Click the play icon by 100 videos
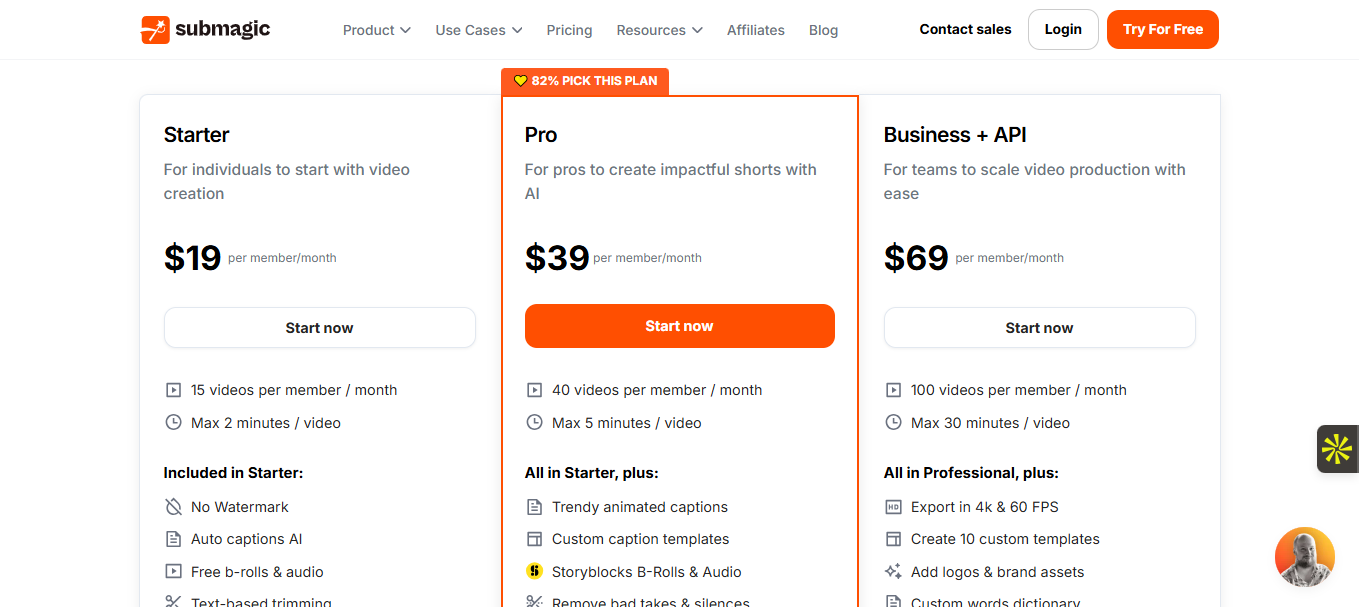This screenshot has height=607, width=1359. (x=893, y=390)
